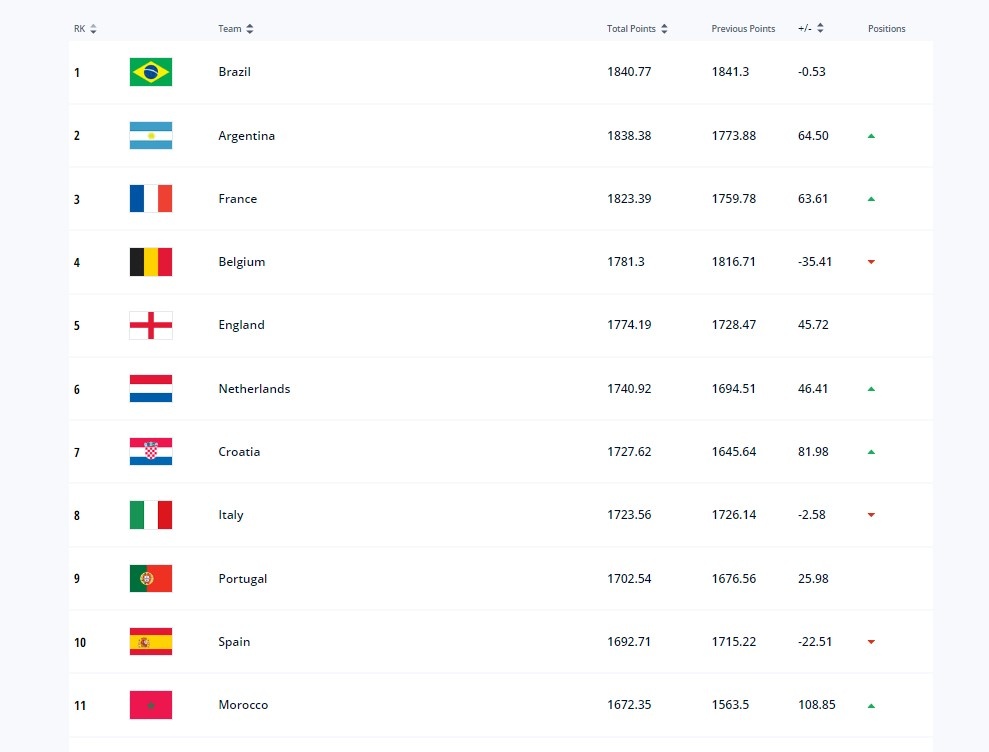Sort the table by RK column
This screenshot has width=989, height=752.
93,29
